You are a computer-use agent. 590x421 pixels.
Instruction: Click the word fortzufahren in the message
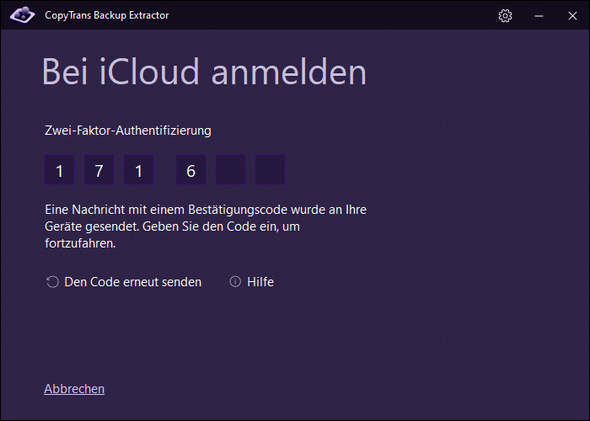click(80, 243)
